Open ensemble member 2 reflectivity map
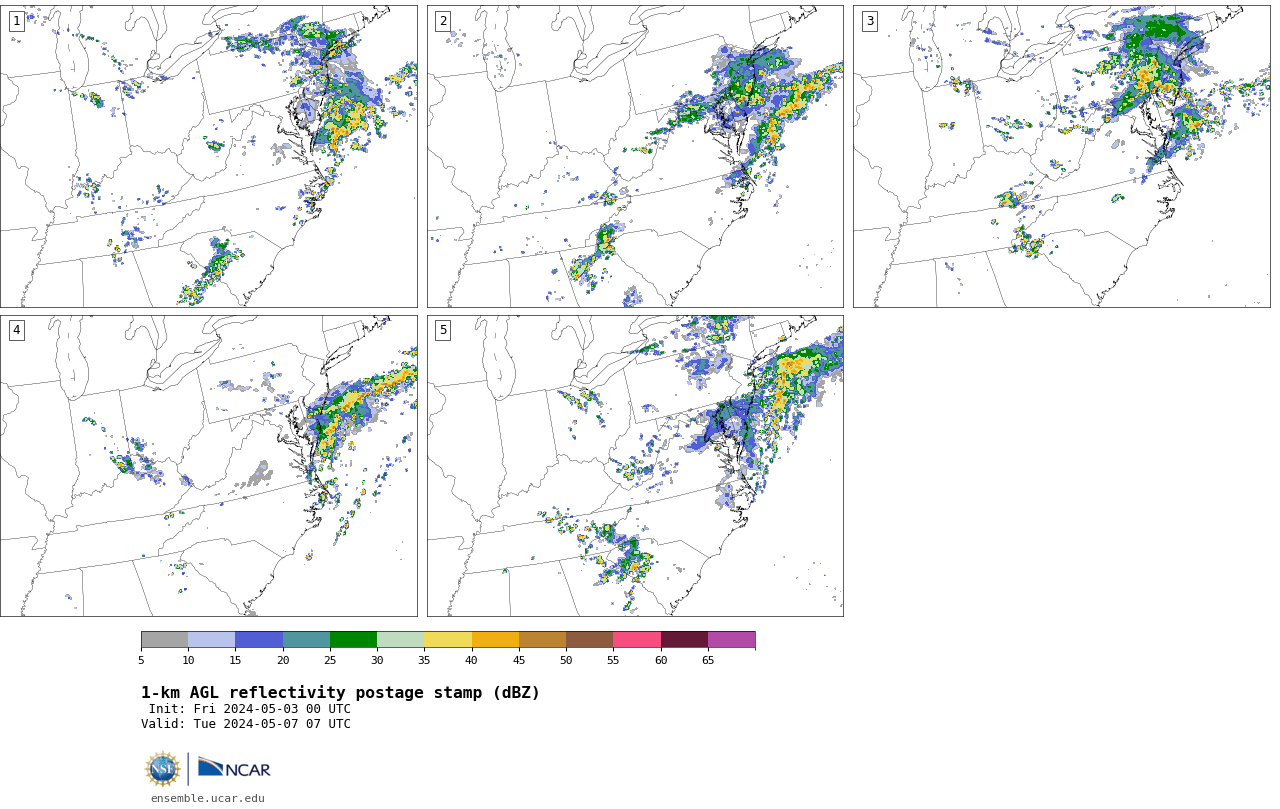This screenshot has height=809, width=1280. click(x=635, y=156)
